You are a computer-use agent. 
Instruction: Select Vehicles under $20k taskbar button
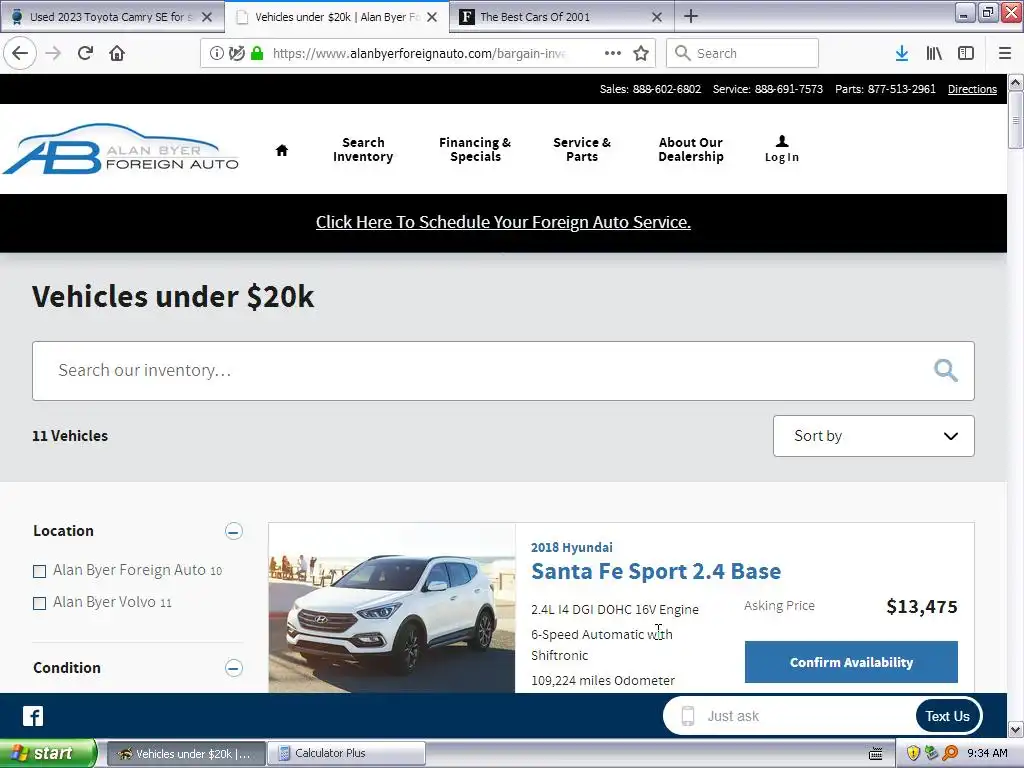pos(185,753)
